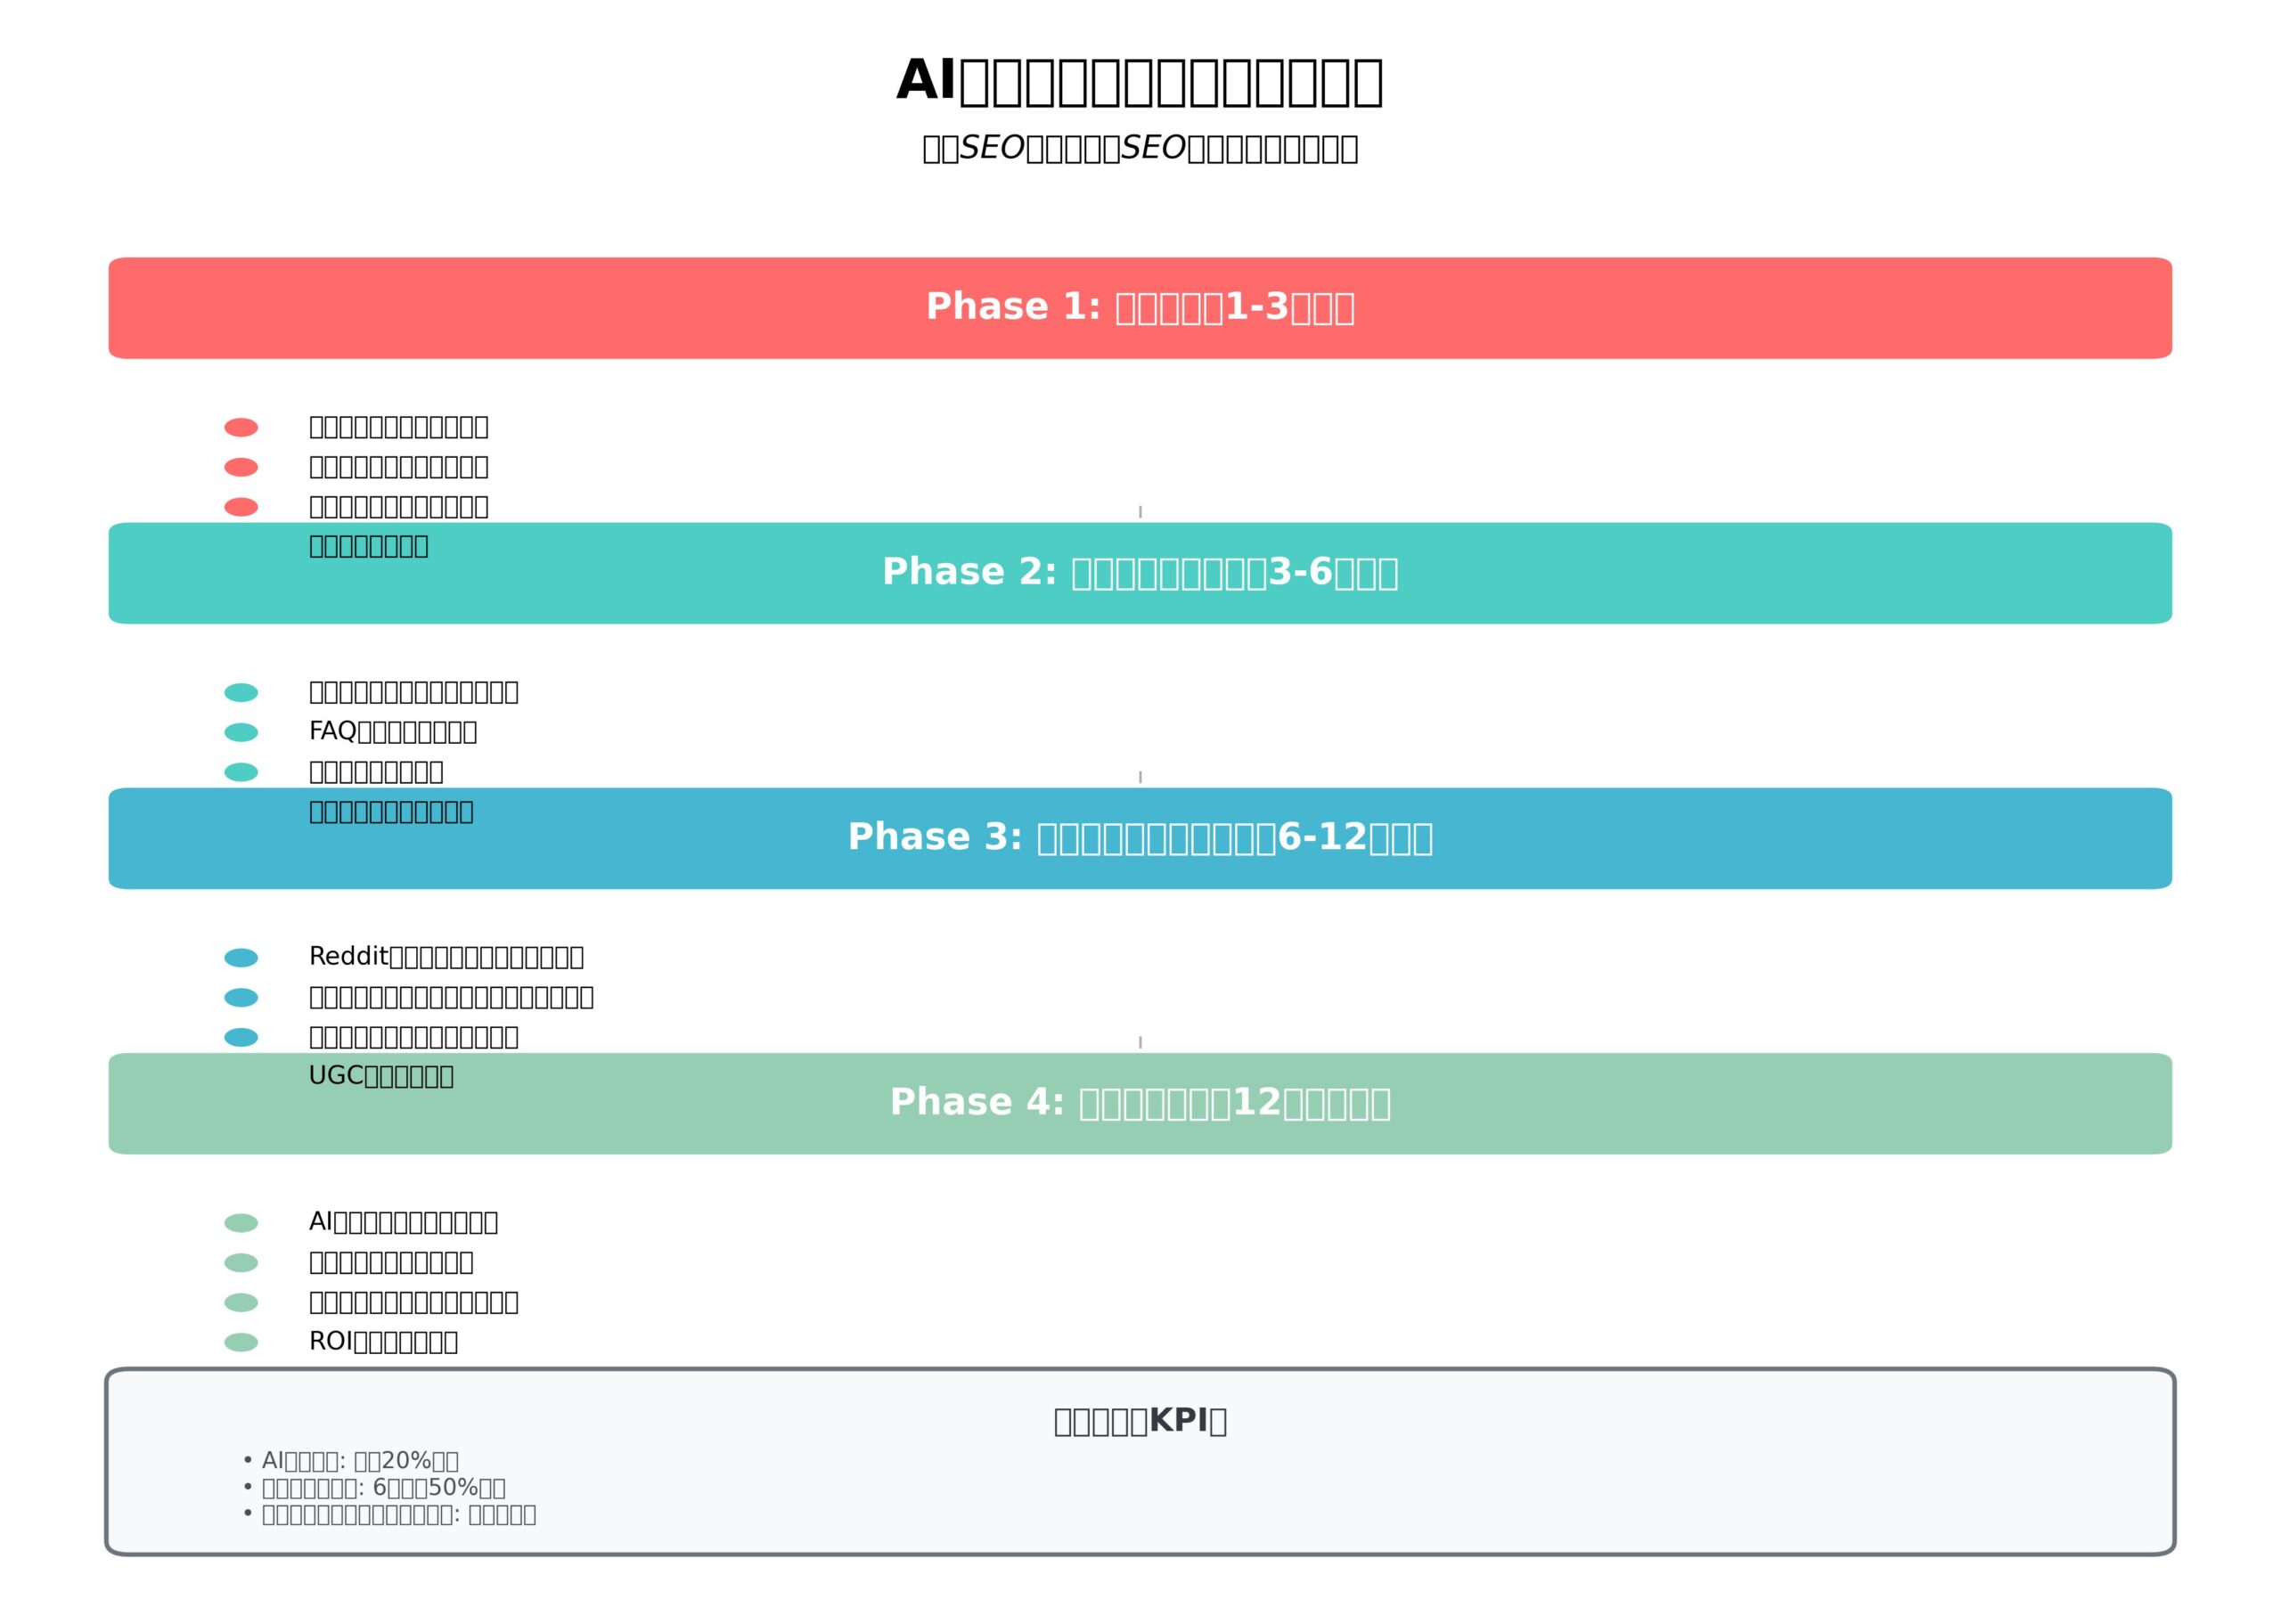Click the UGC text line
Viewport: 2281px width, 1624px height.
click(381, 1076)
